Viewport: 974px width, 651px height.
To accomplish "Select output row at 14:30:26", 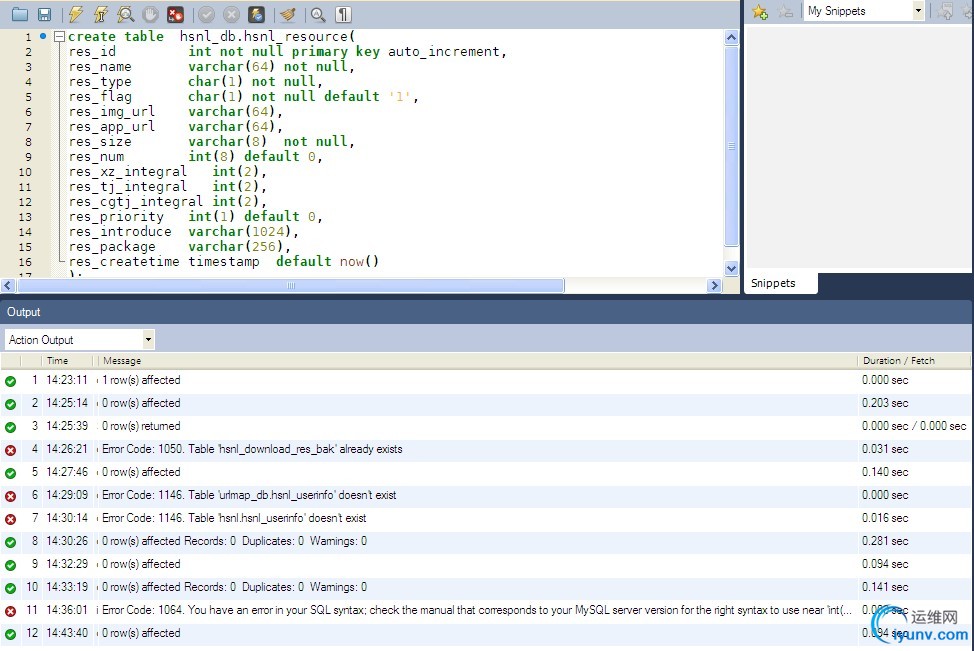I will [x=485, y=541].
